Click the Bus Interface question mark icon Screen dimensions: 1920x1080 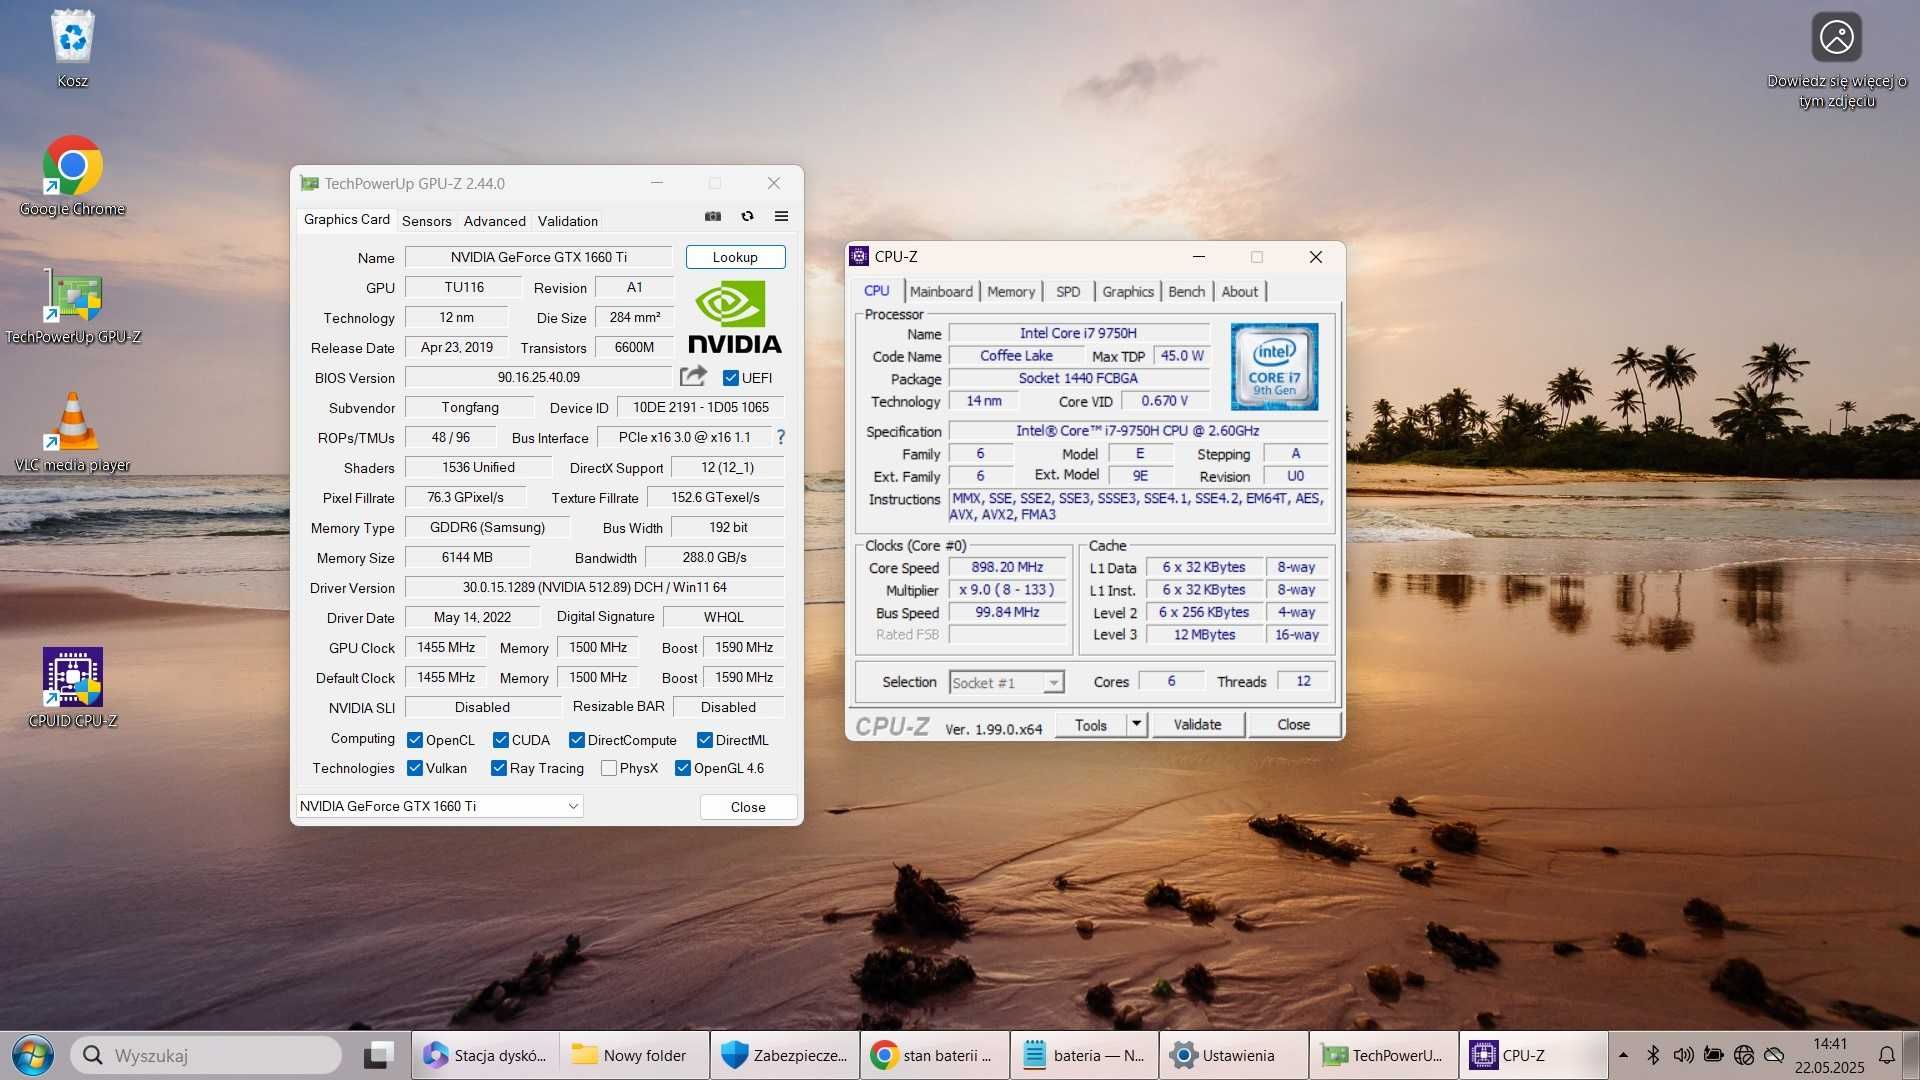(x=781, y=437)
